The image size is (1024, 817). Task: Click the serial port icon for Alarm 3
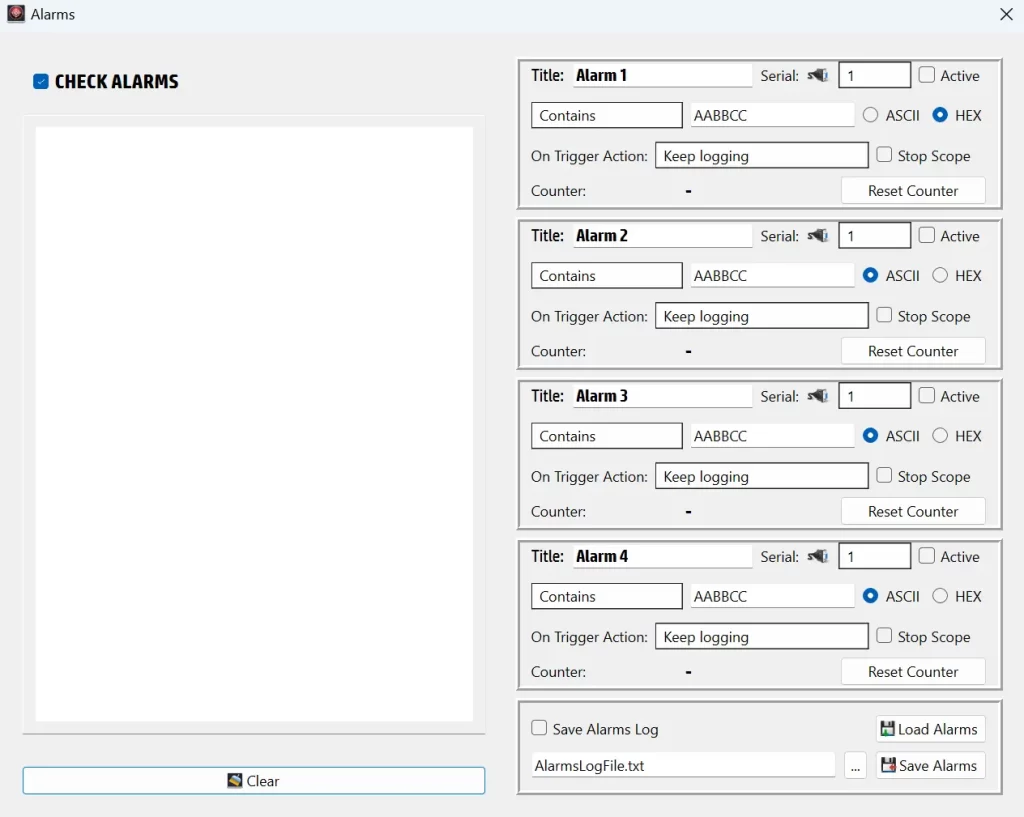(x=818, y=396)
